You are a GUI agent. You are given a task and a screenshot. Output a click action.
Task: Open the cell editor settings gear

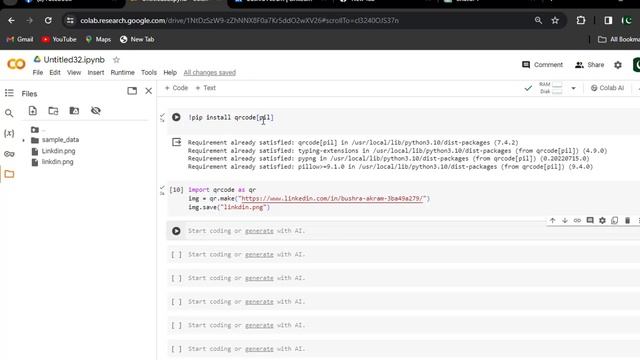pos(602,220)
